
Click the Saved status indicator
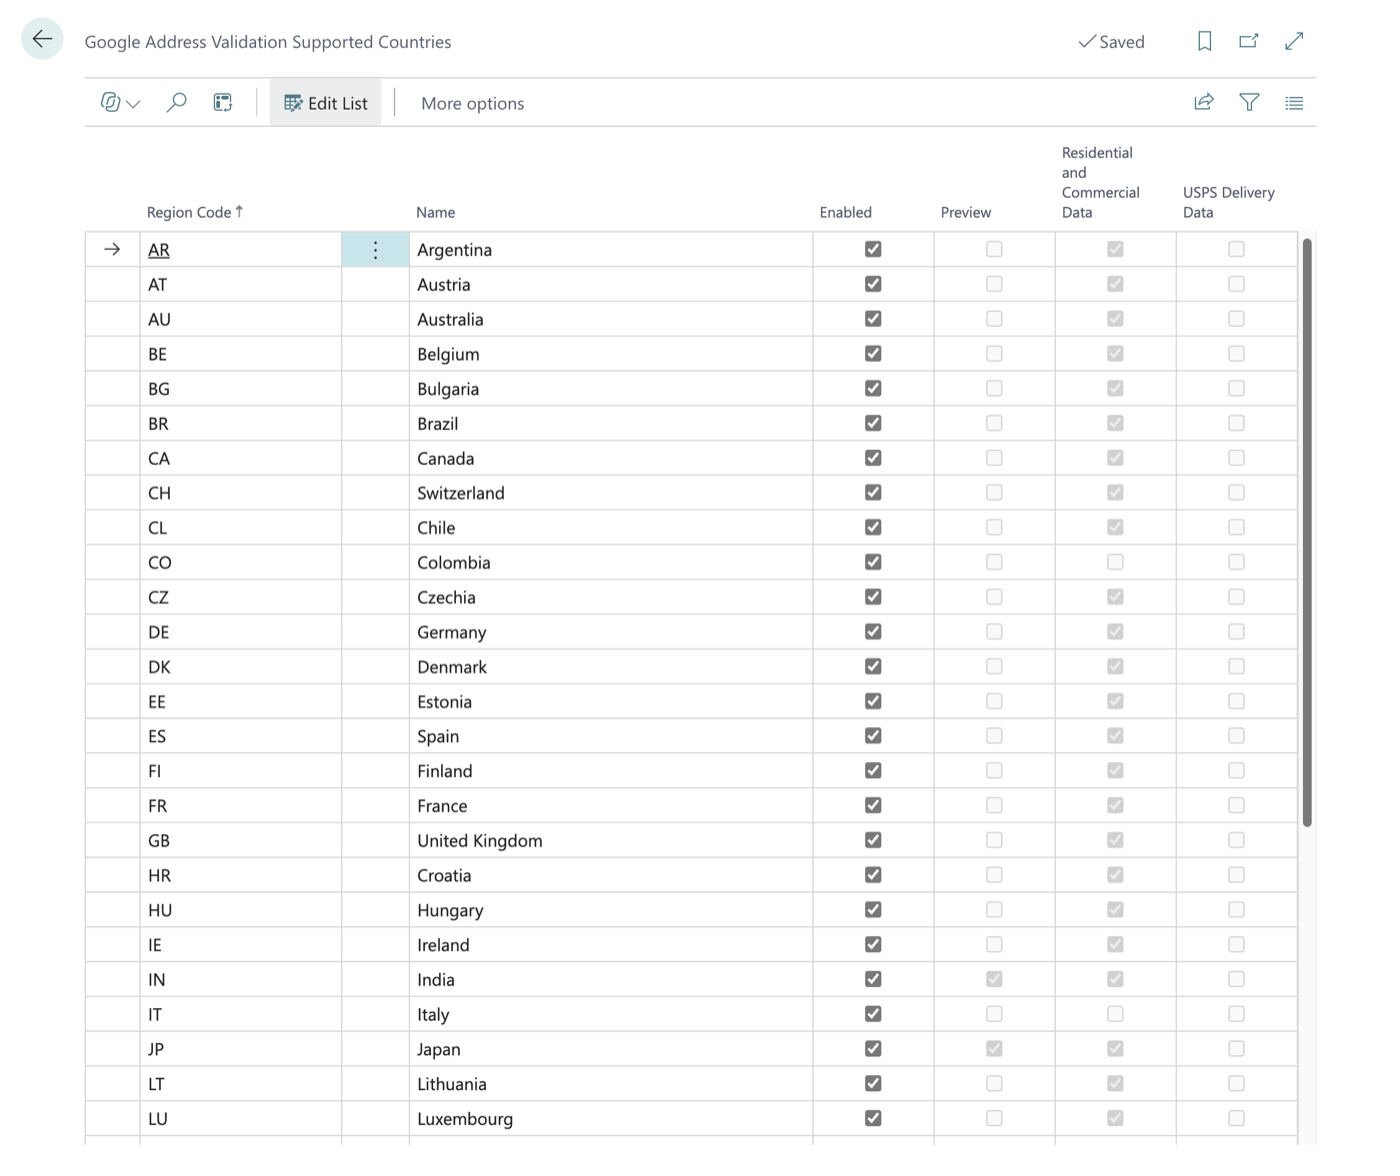(x=1111, y=42)
